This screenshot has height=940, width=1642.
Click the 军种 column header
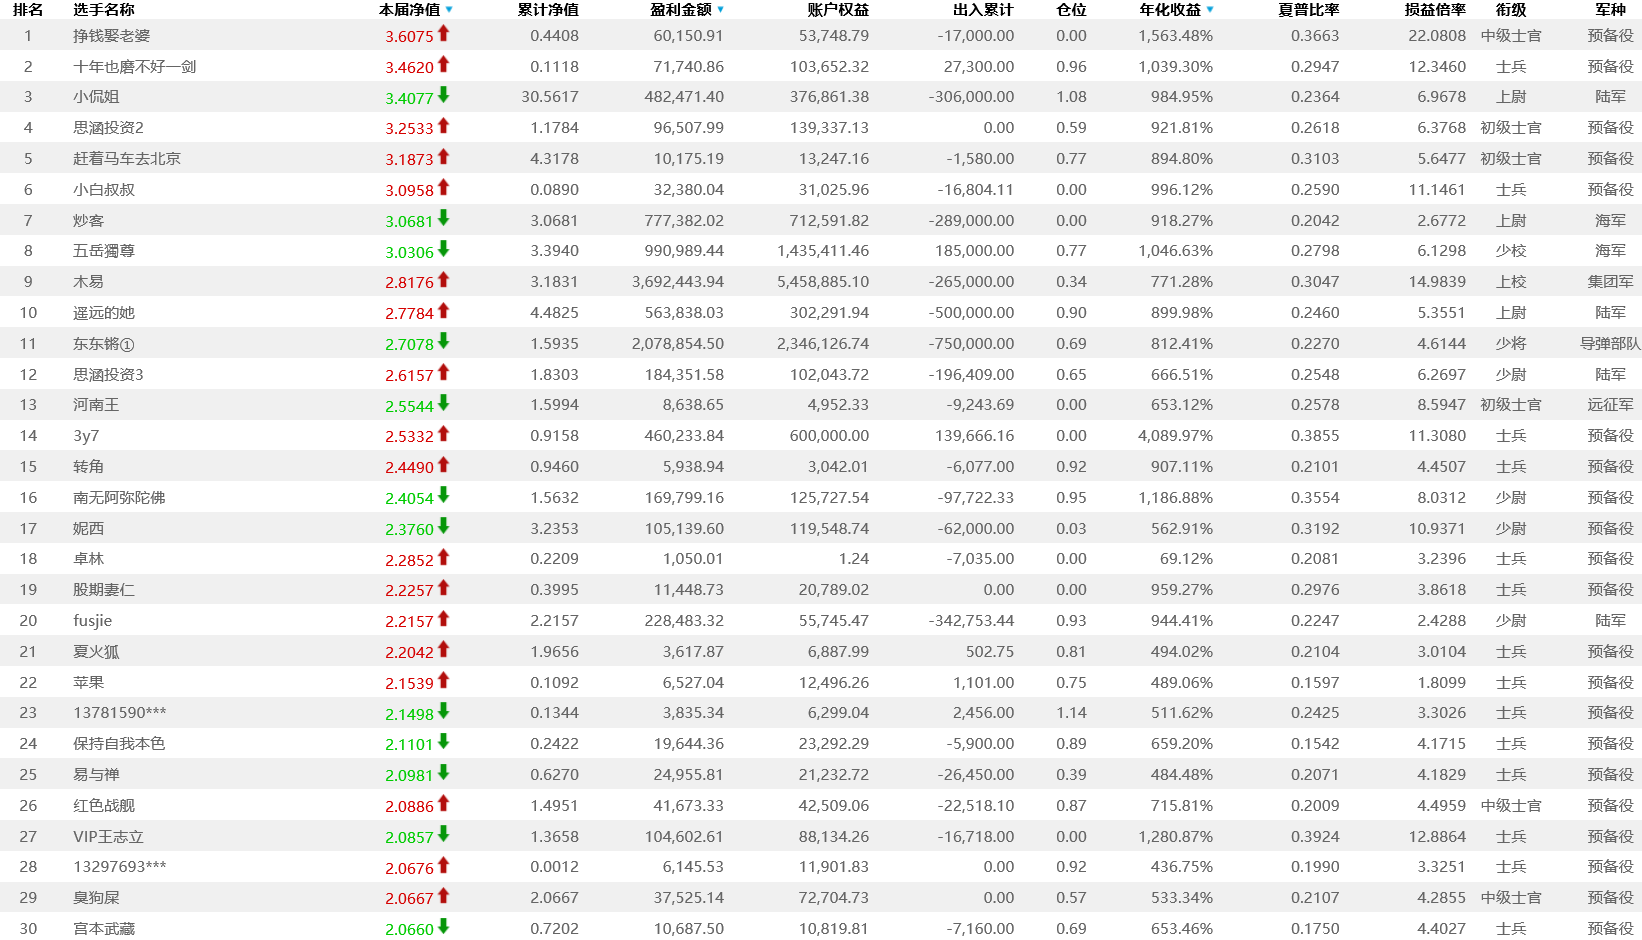[1610, 10]
